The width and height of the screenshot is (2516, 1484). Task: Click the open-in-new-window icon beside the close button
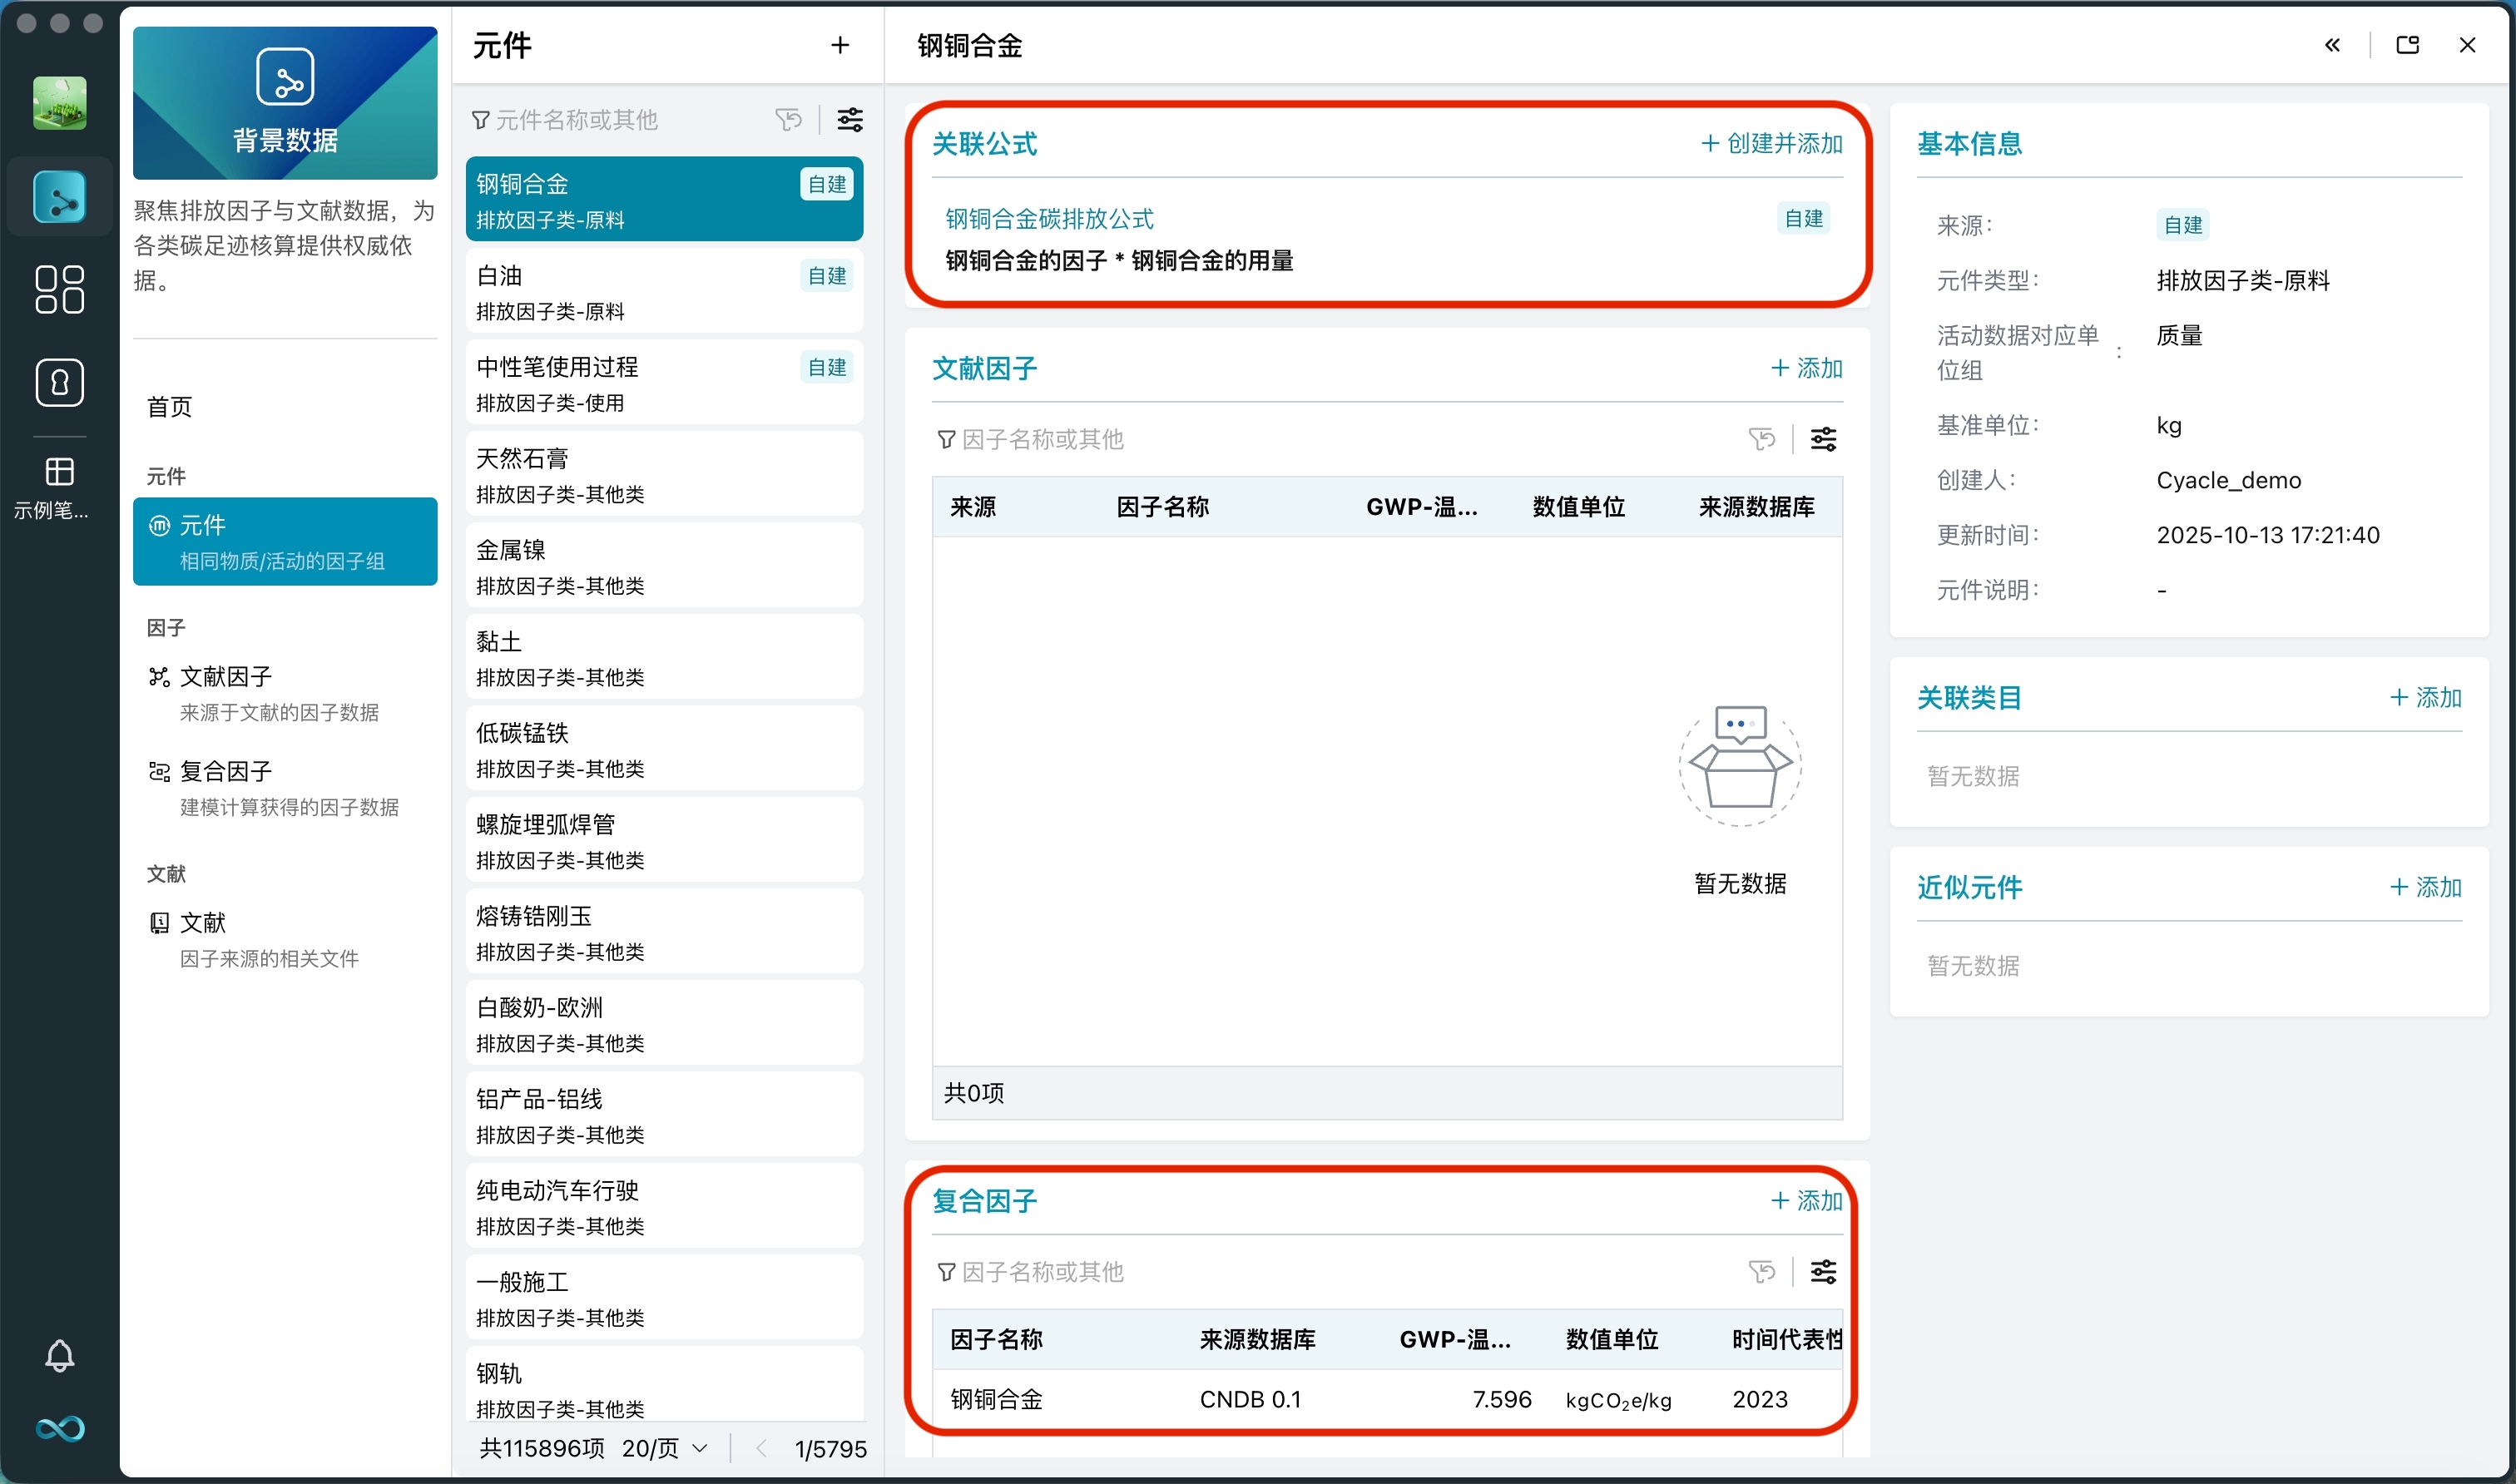tap(2407, 45)
